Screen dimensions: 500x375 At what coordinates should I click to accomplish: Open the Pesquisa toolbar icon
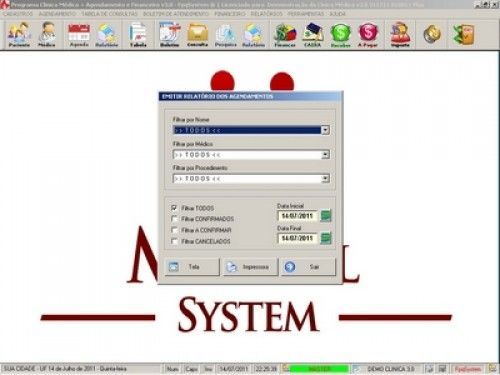pyautogui.click(x=226, y=35)
